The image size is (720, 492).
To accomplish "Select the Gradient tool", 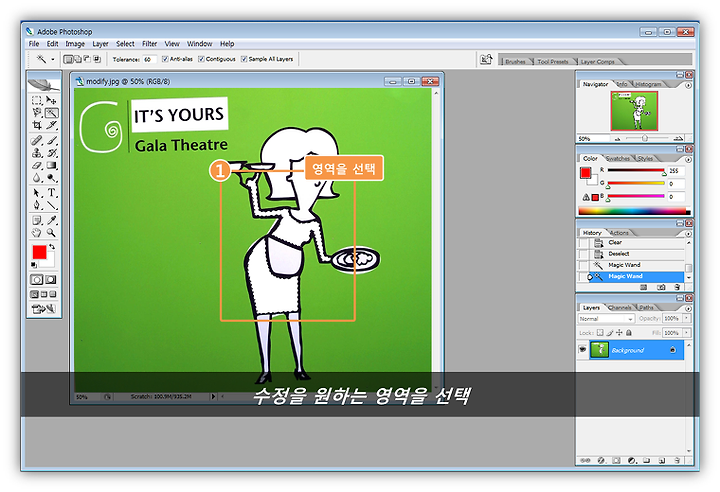I will click(51, 165).
